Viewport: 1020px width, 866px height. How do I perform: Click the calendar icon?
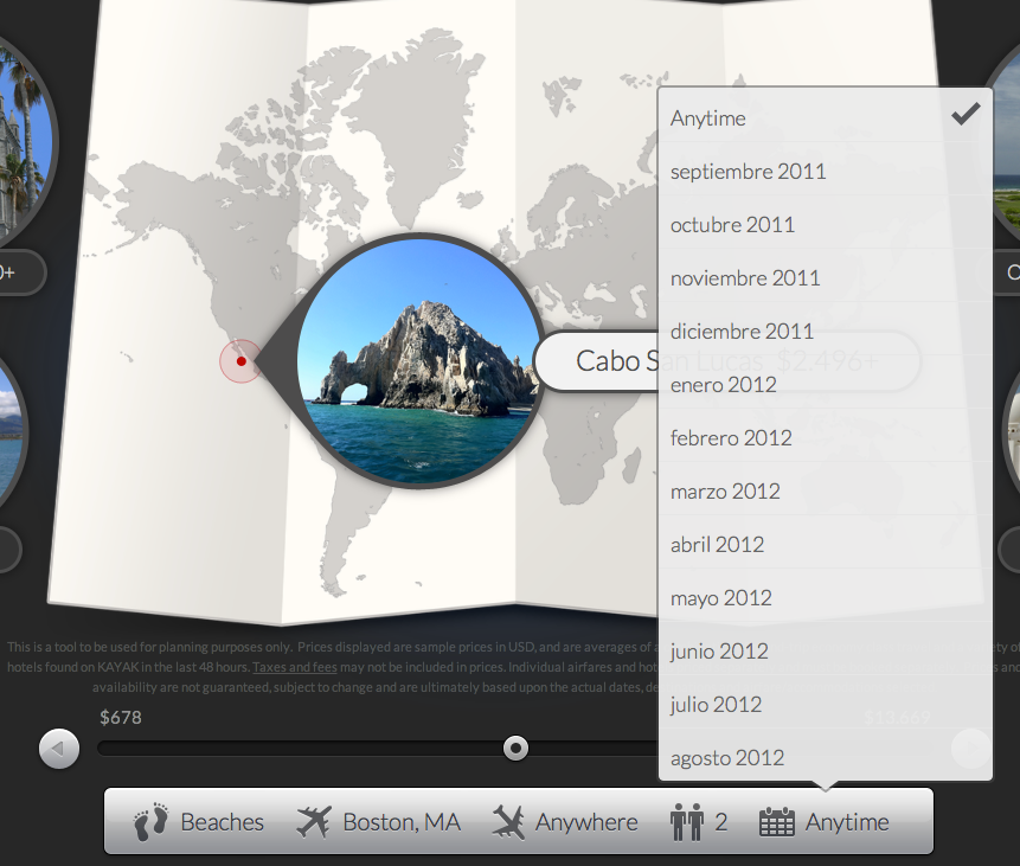click(777, 822)
